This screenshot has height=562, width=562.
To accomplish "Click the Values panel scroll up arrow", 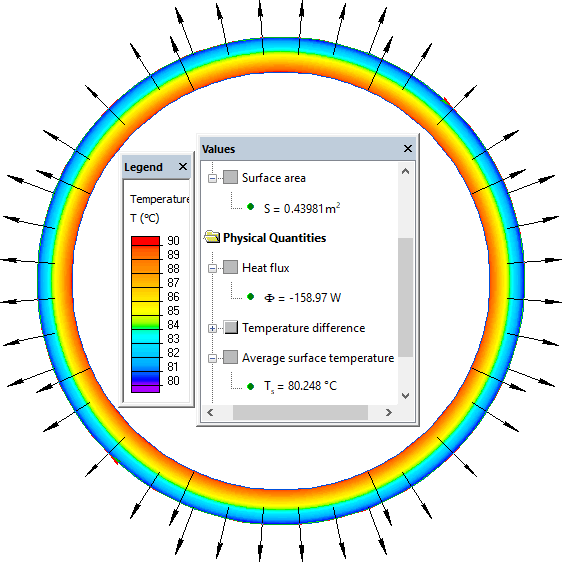I will pyautogui.click(x=405, y=171).
